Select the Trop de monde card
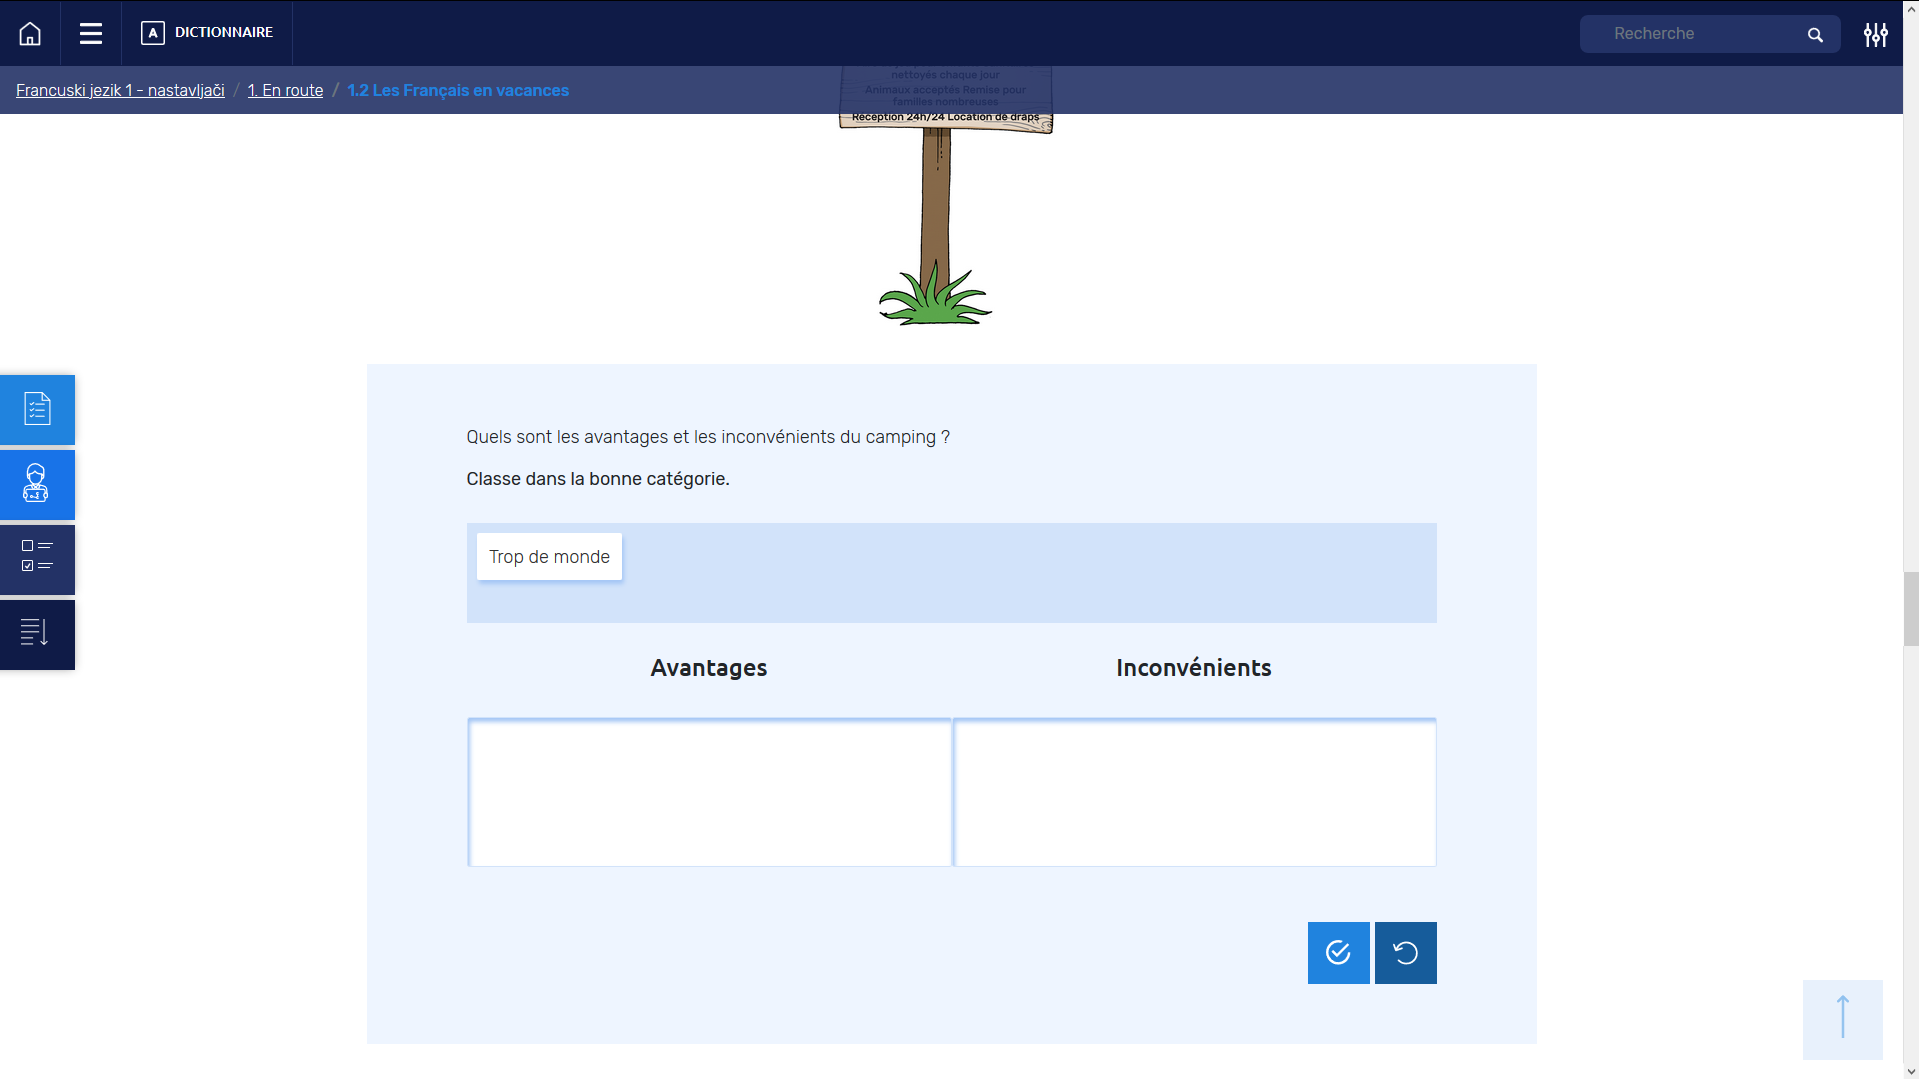1919x1079 pixels. coord(549,557)
